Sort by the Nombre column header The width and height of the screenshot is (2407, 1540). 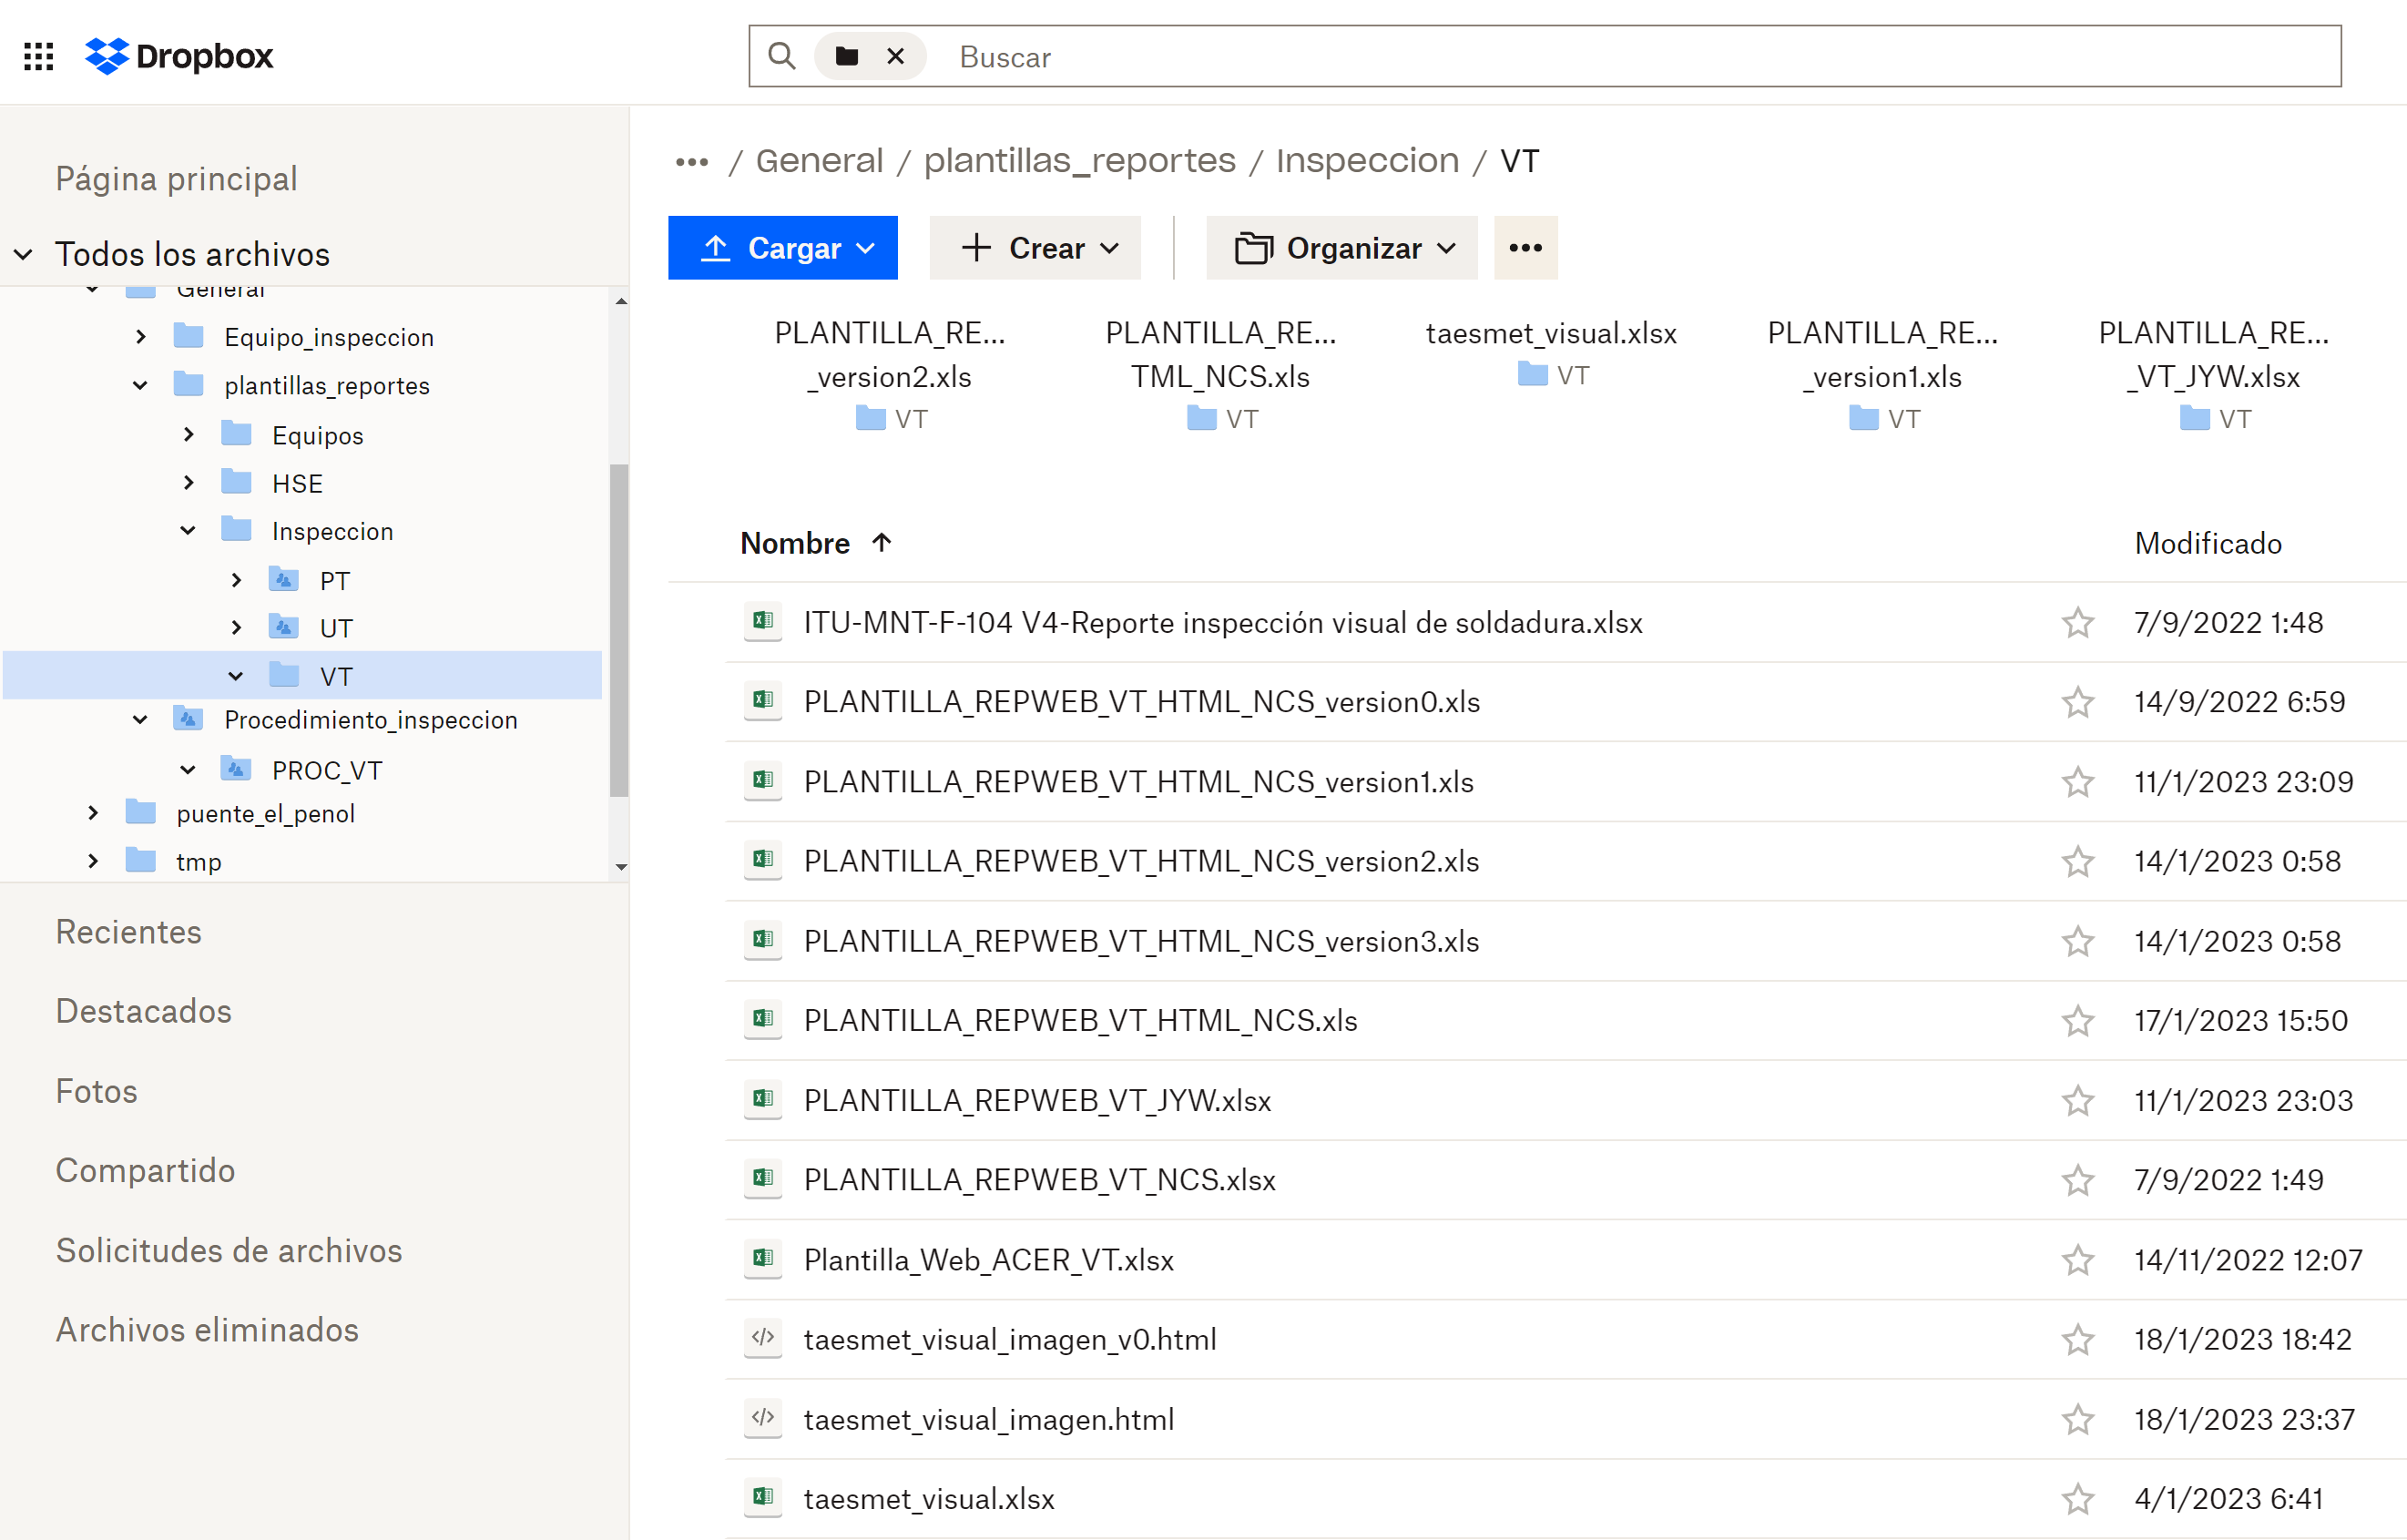pyautogui.click(x=795, y=543)
